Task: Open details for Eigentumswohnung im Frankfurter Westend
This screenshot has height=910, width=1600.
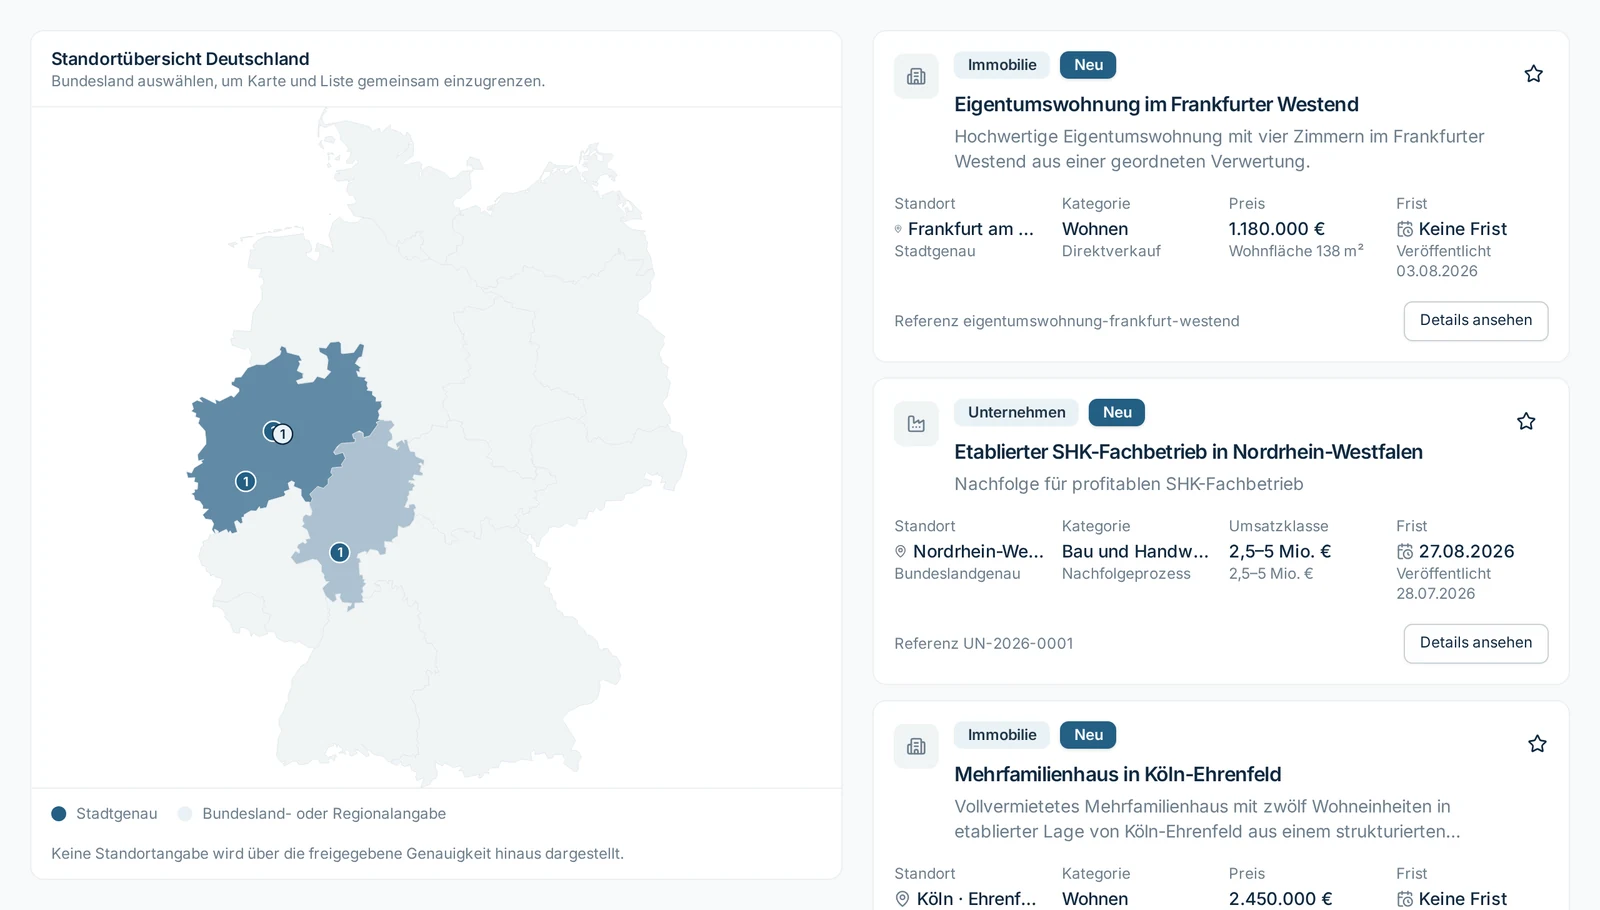Action: (x=1476, y=321)
